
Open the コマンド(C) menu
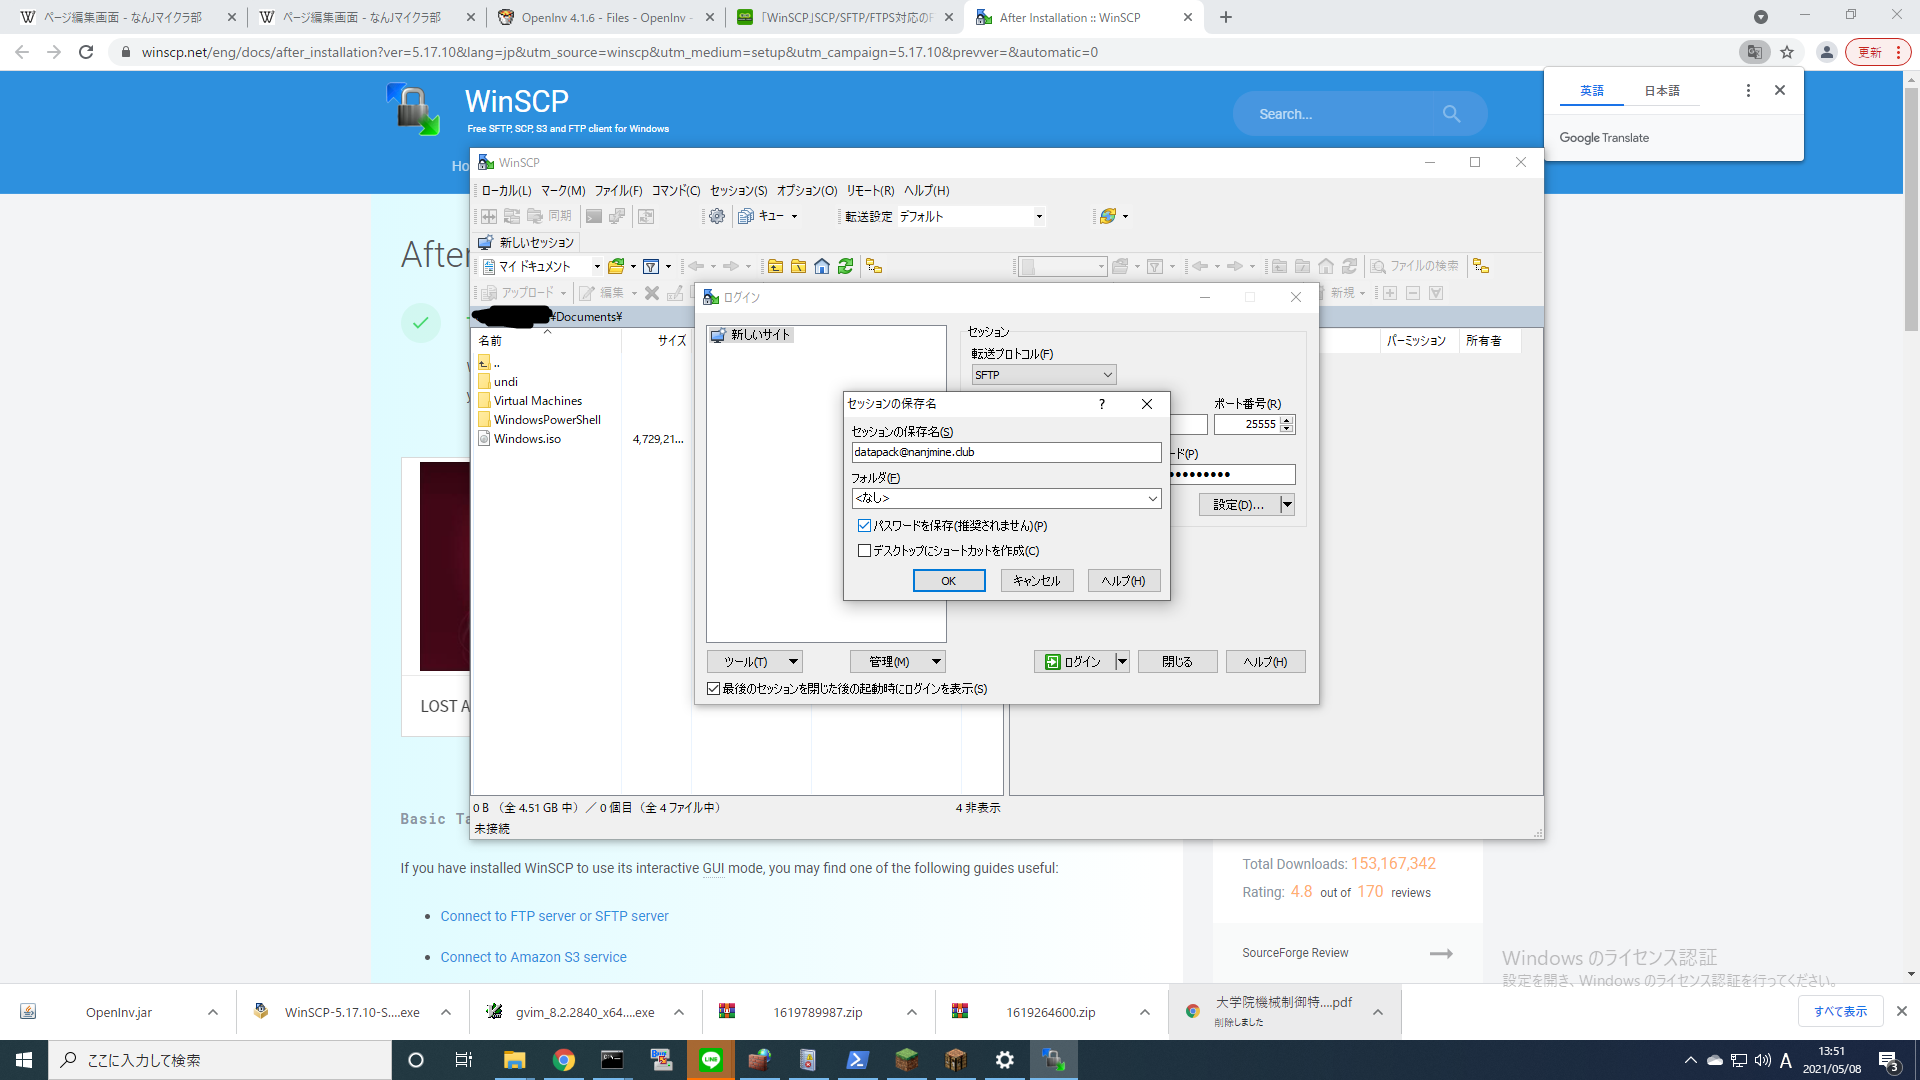tap(676, 191)
